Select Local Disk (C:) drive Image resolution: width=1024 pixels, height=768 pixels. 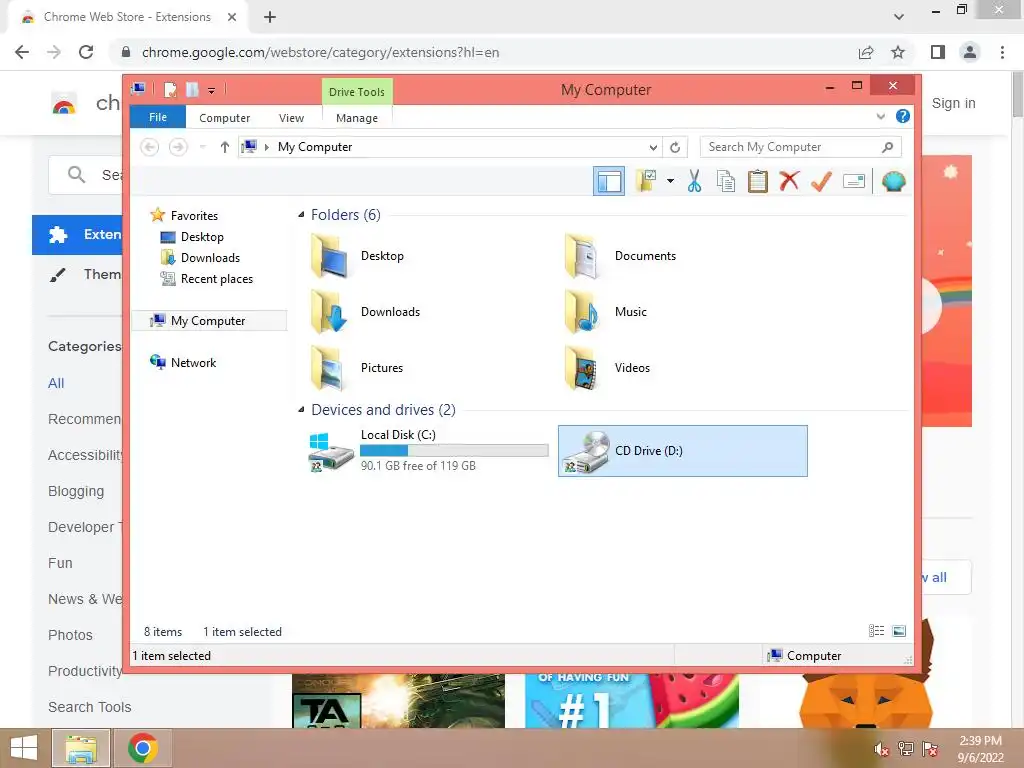coord(428,451)
